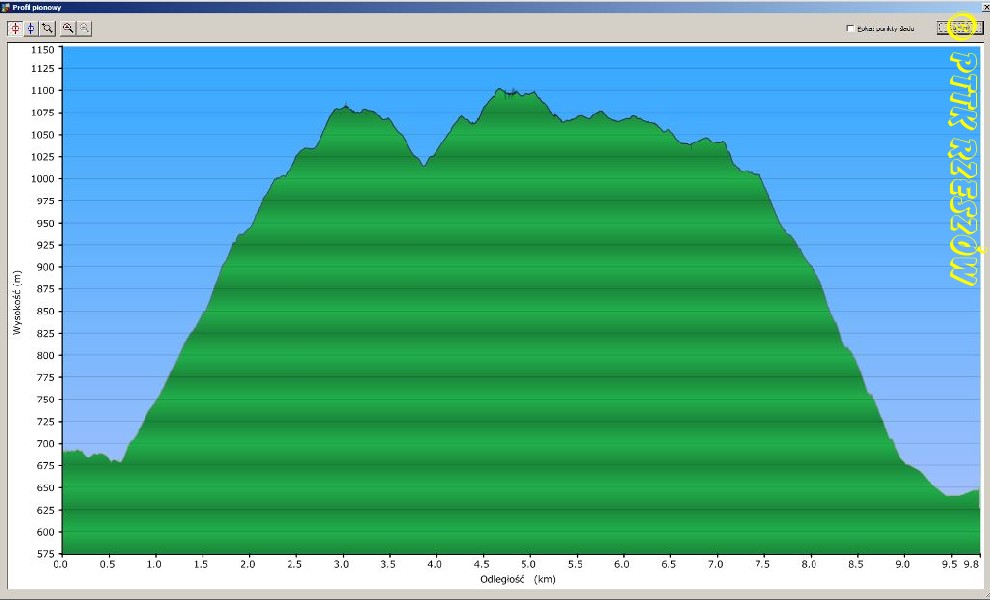The height and width of the screenshot is (600, 990).
Task: Enable the show track points checkbox
Action: (x=850, y=29)
